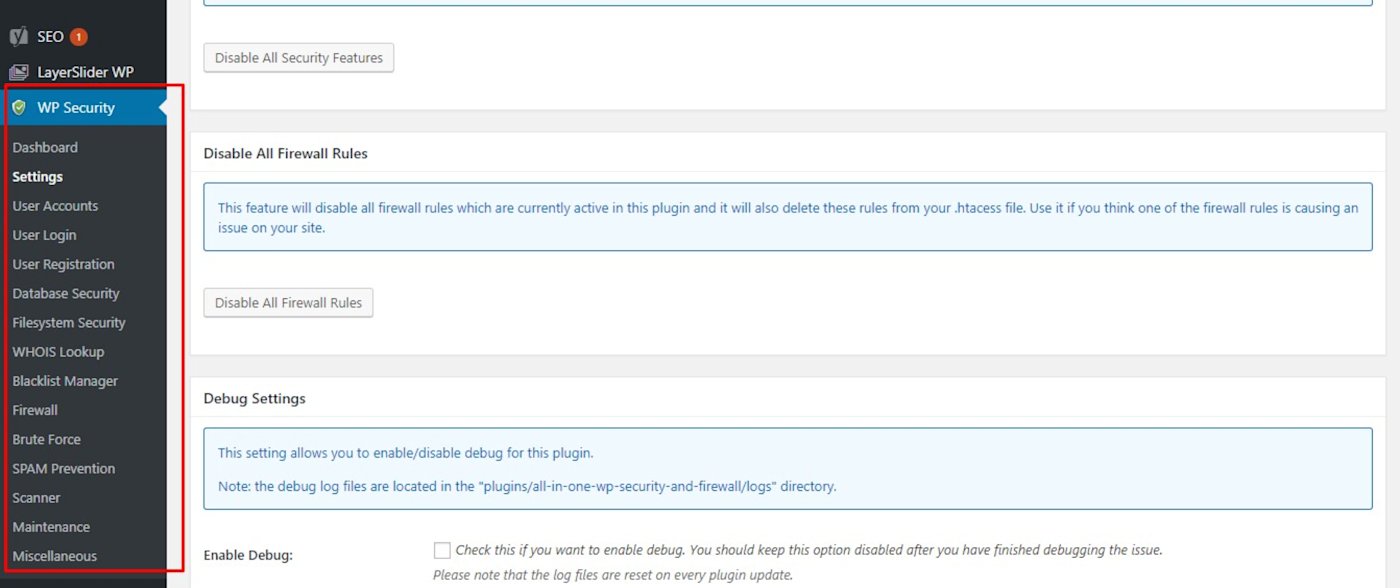
Task: Open the Blacklist Manager page
Action: [x=65, y=381]
